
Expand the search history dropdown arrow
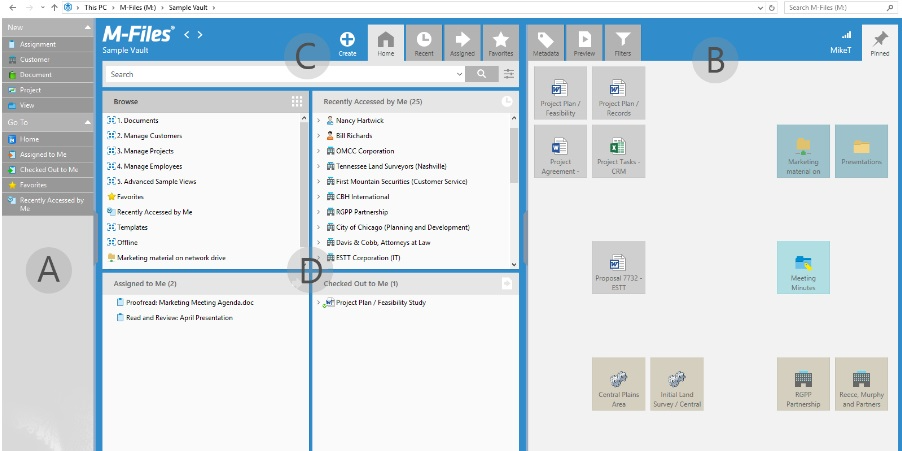coord(459,74)
